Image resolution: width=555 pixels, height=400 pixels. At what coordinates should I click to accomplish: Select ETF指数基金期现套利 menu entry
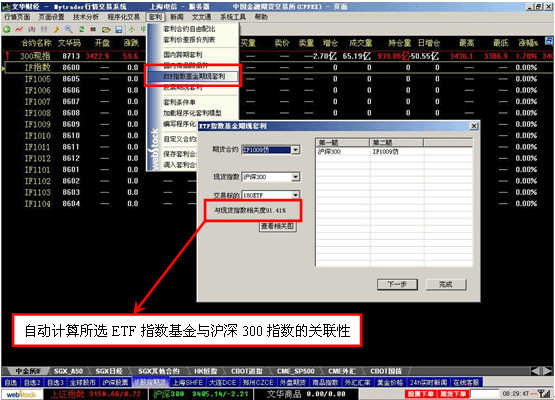click(193, 76)
